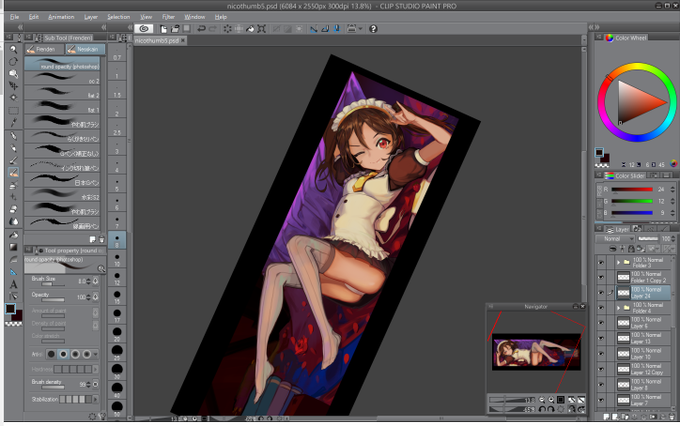This screenshot has width=680, height=426.
Task: Expand Stabilization options arrow
Action: (95, 399)
